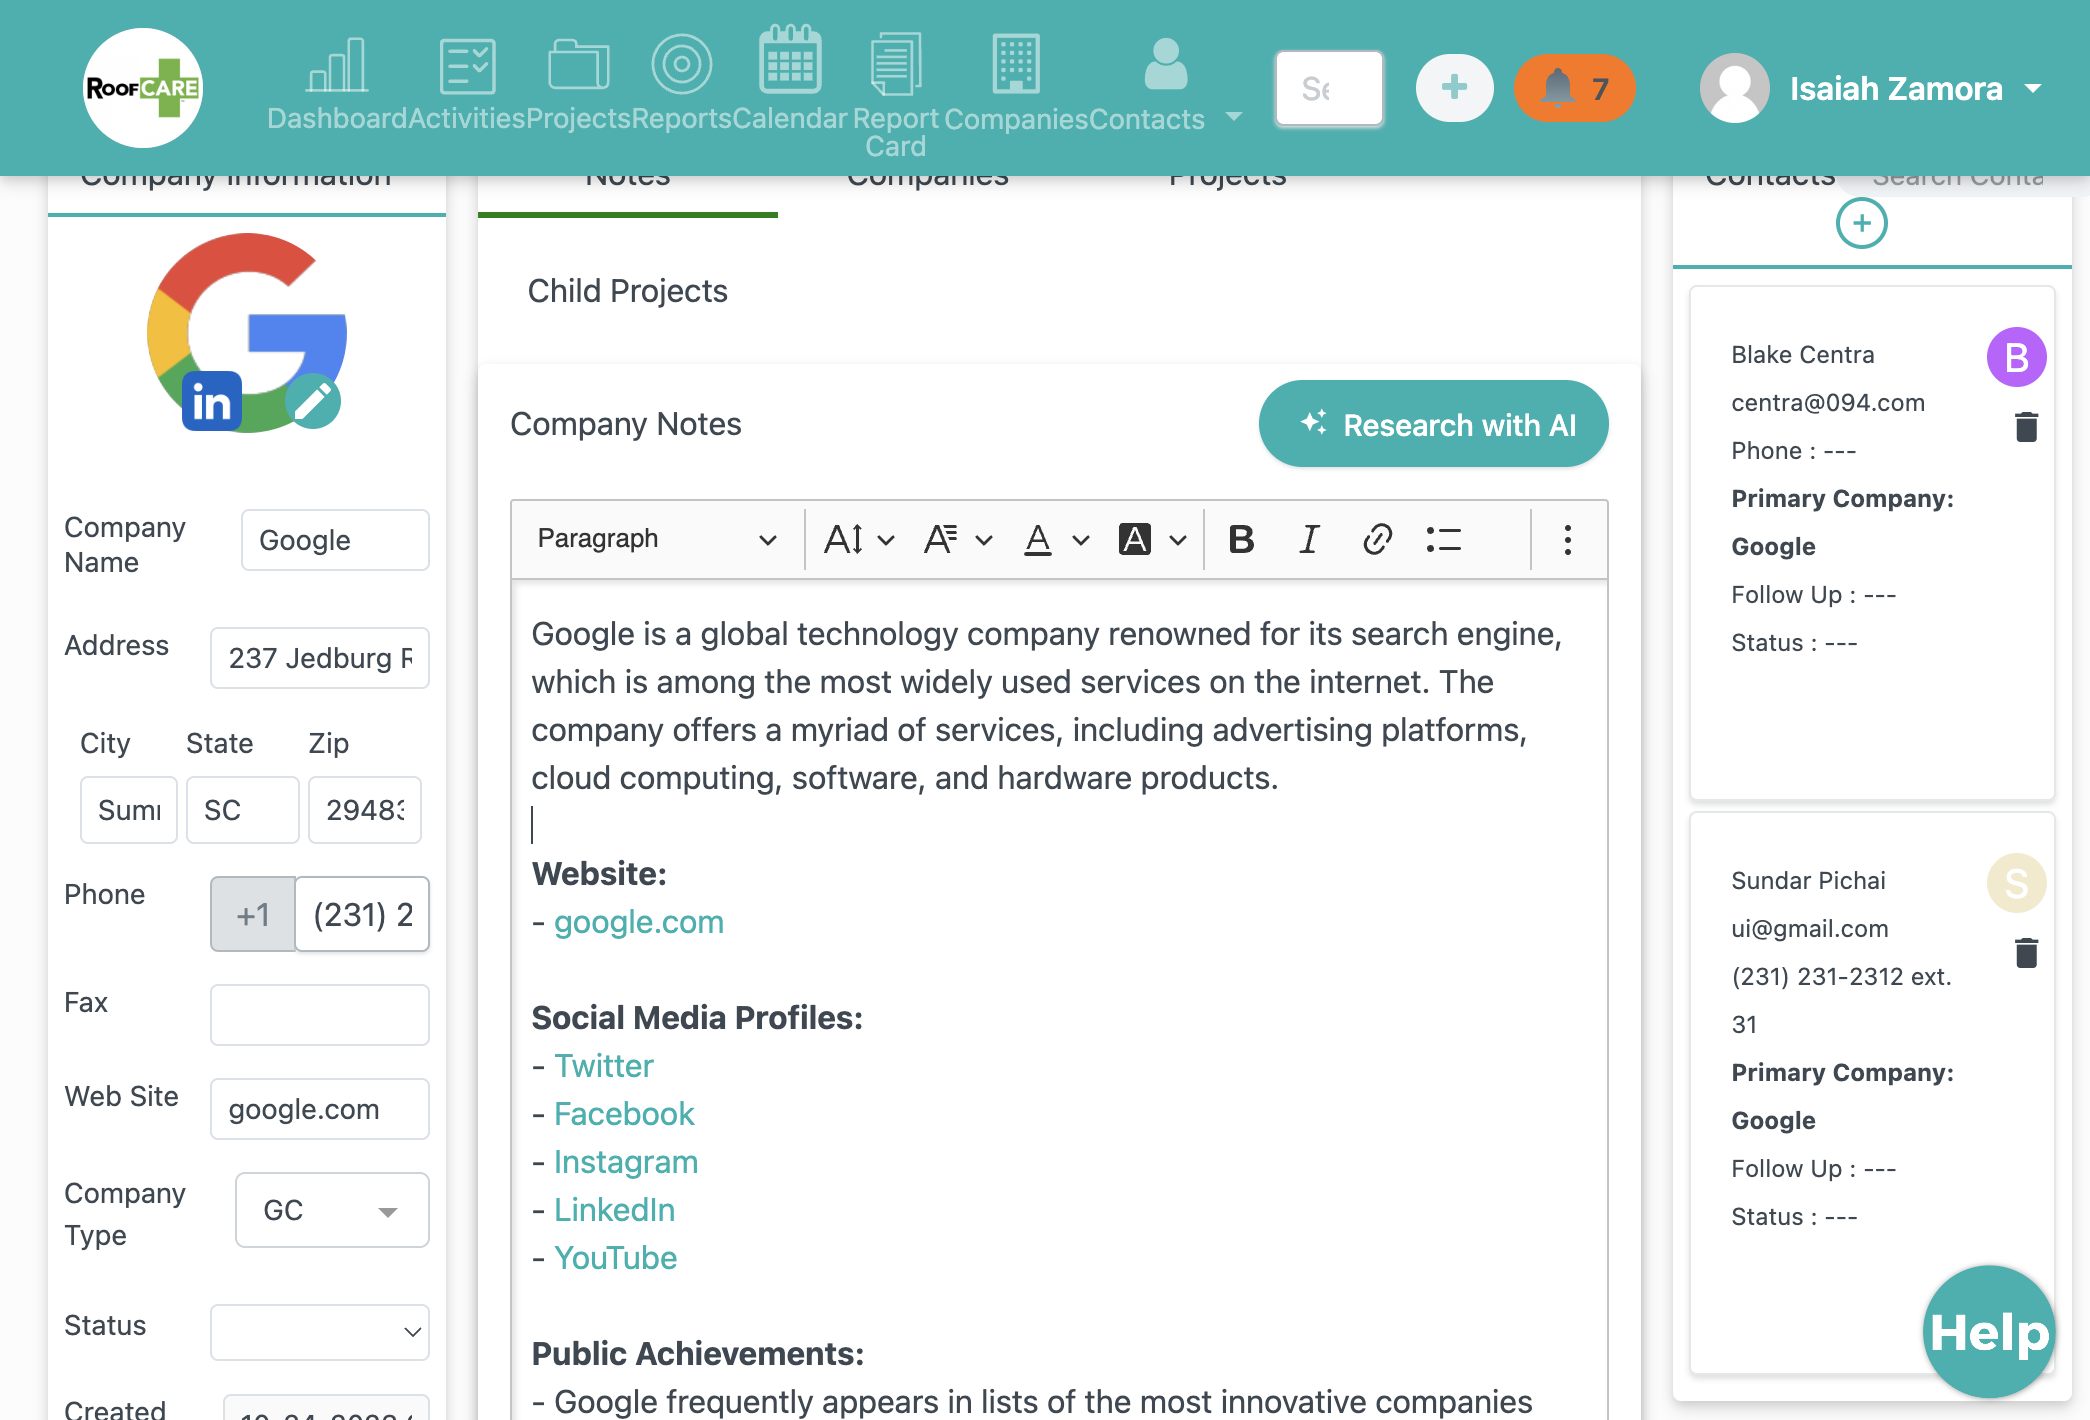
Task: Insert link using editor link icon
Action: point(1377,539)
